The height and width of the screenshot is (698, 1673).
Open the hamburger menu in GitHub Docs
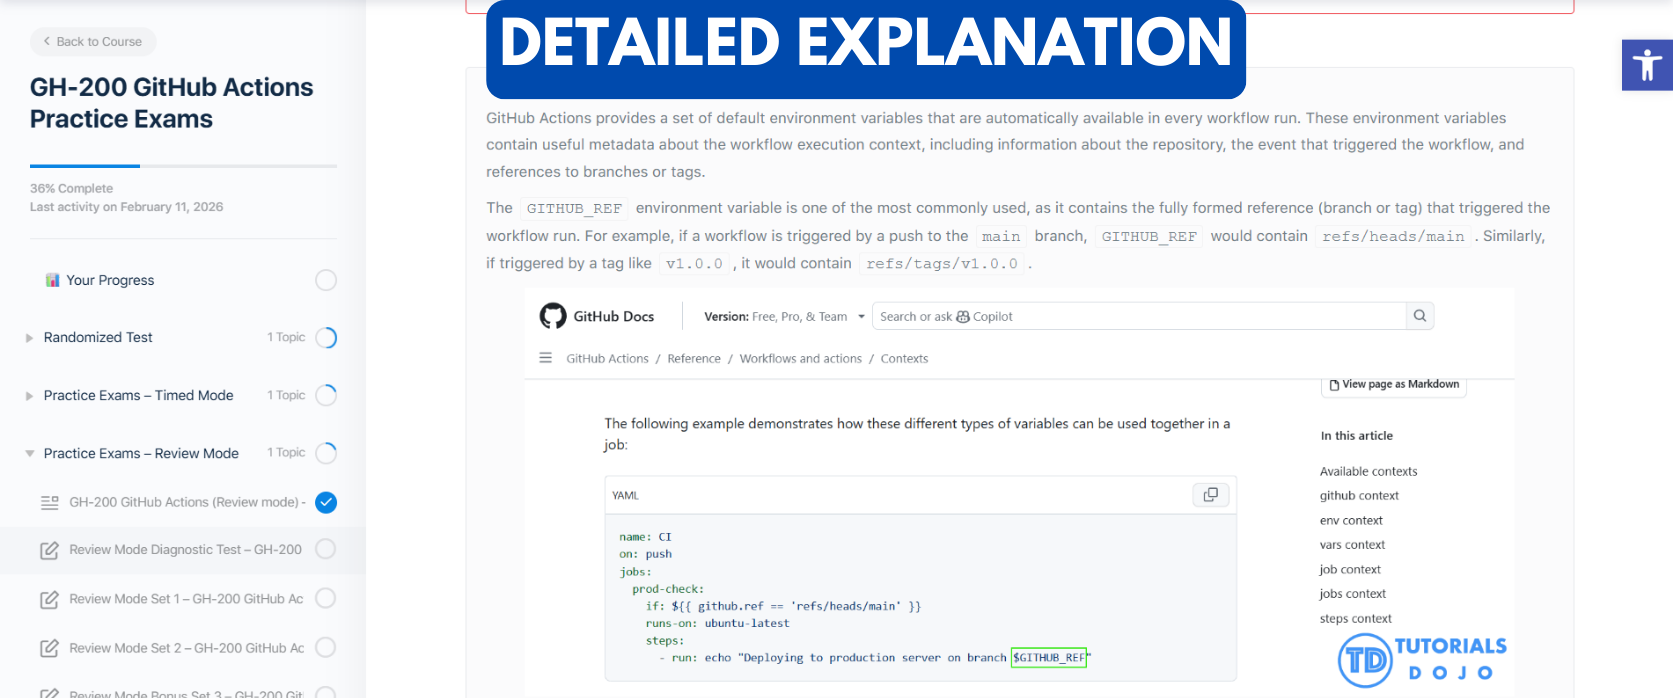click(x=545, y=358)
